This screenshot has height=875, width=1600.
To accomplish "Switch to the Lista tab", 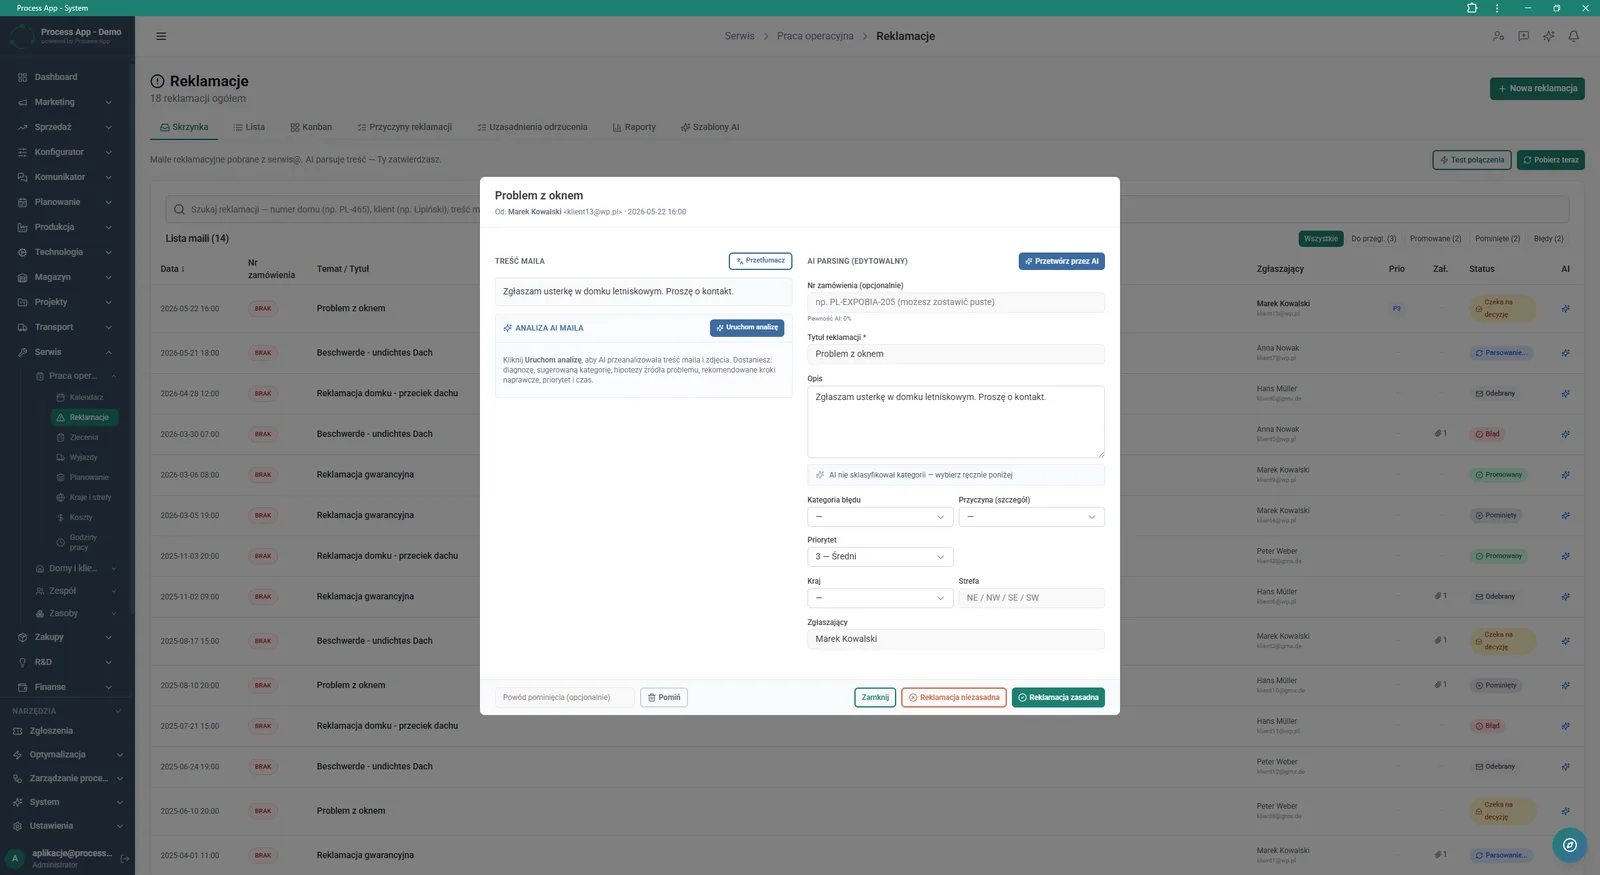I will (x=249, y=127).
